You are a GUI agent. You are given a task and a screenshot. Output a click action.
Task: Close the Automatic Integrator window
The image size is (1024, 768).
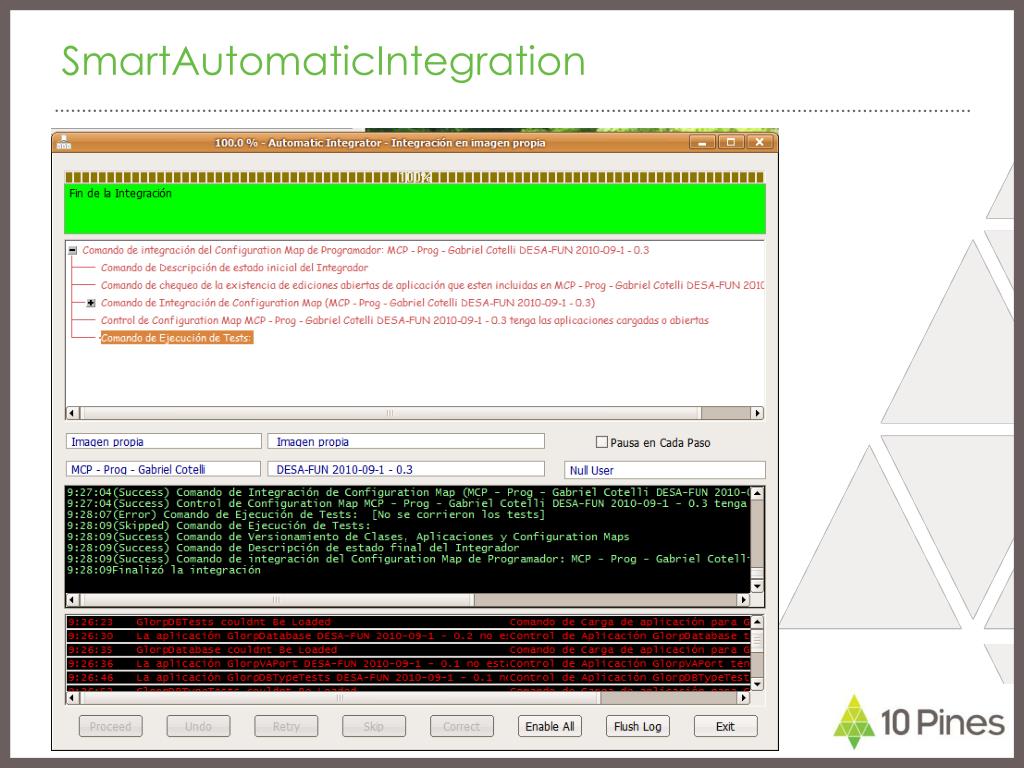click(x=760, y=142)
